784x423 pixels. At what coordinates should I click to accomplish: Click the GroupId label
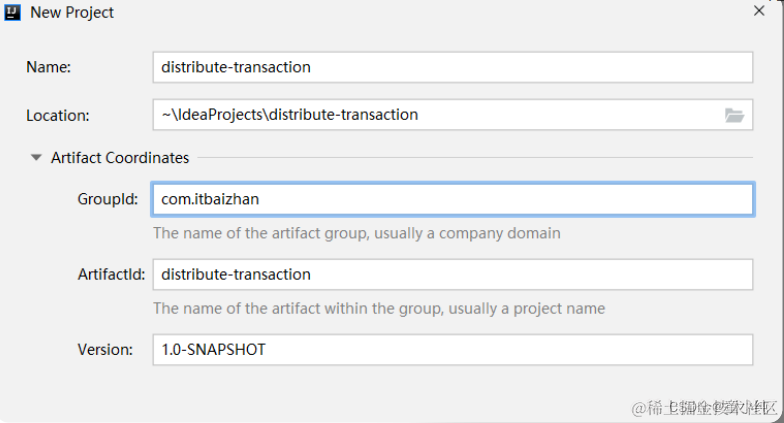click(x=107, y=199)
